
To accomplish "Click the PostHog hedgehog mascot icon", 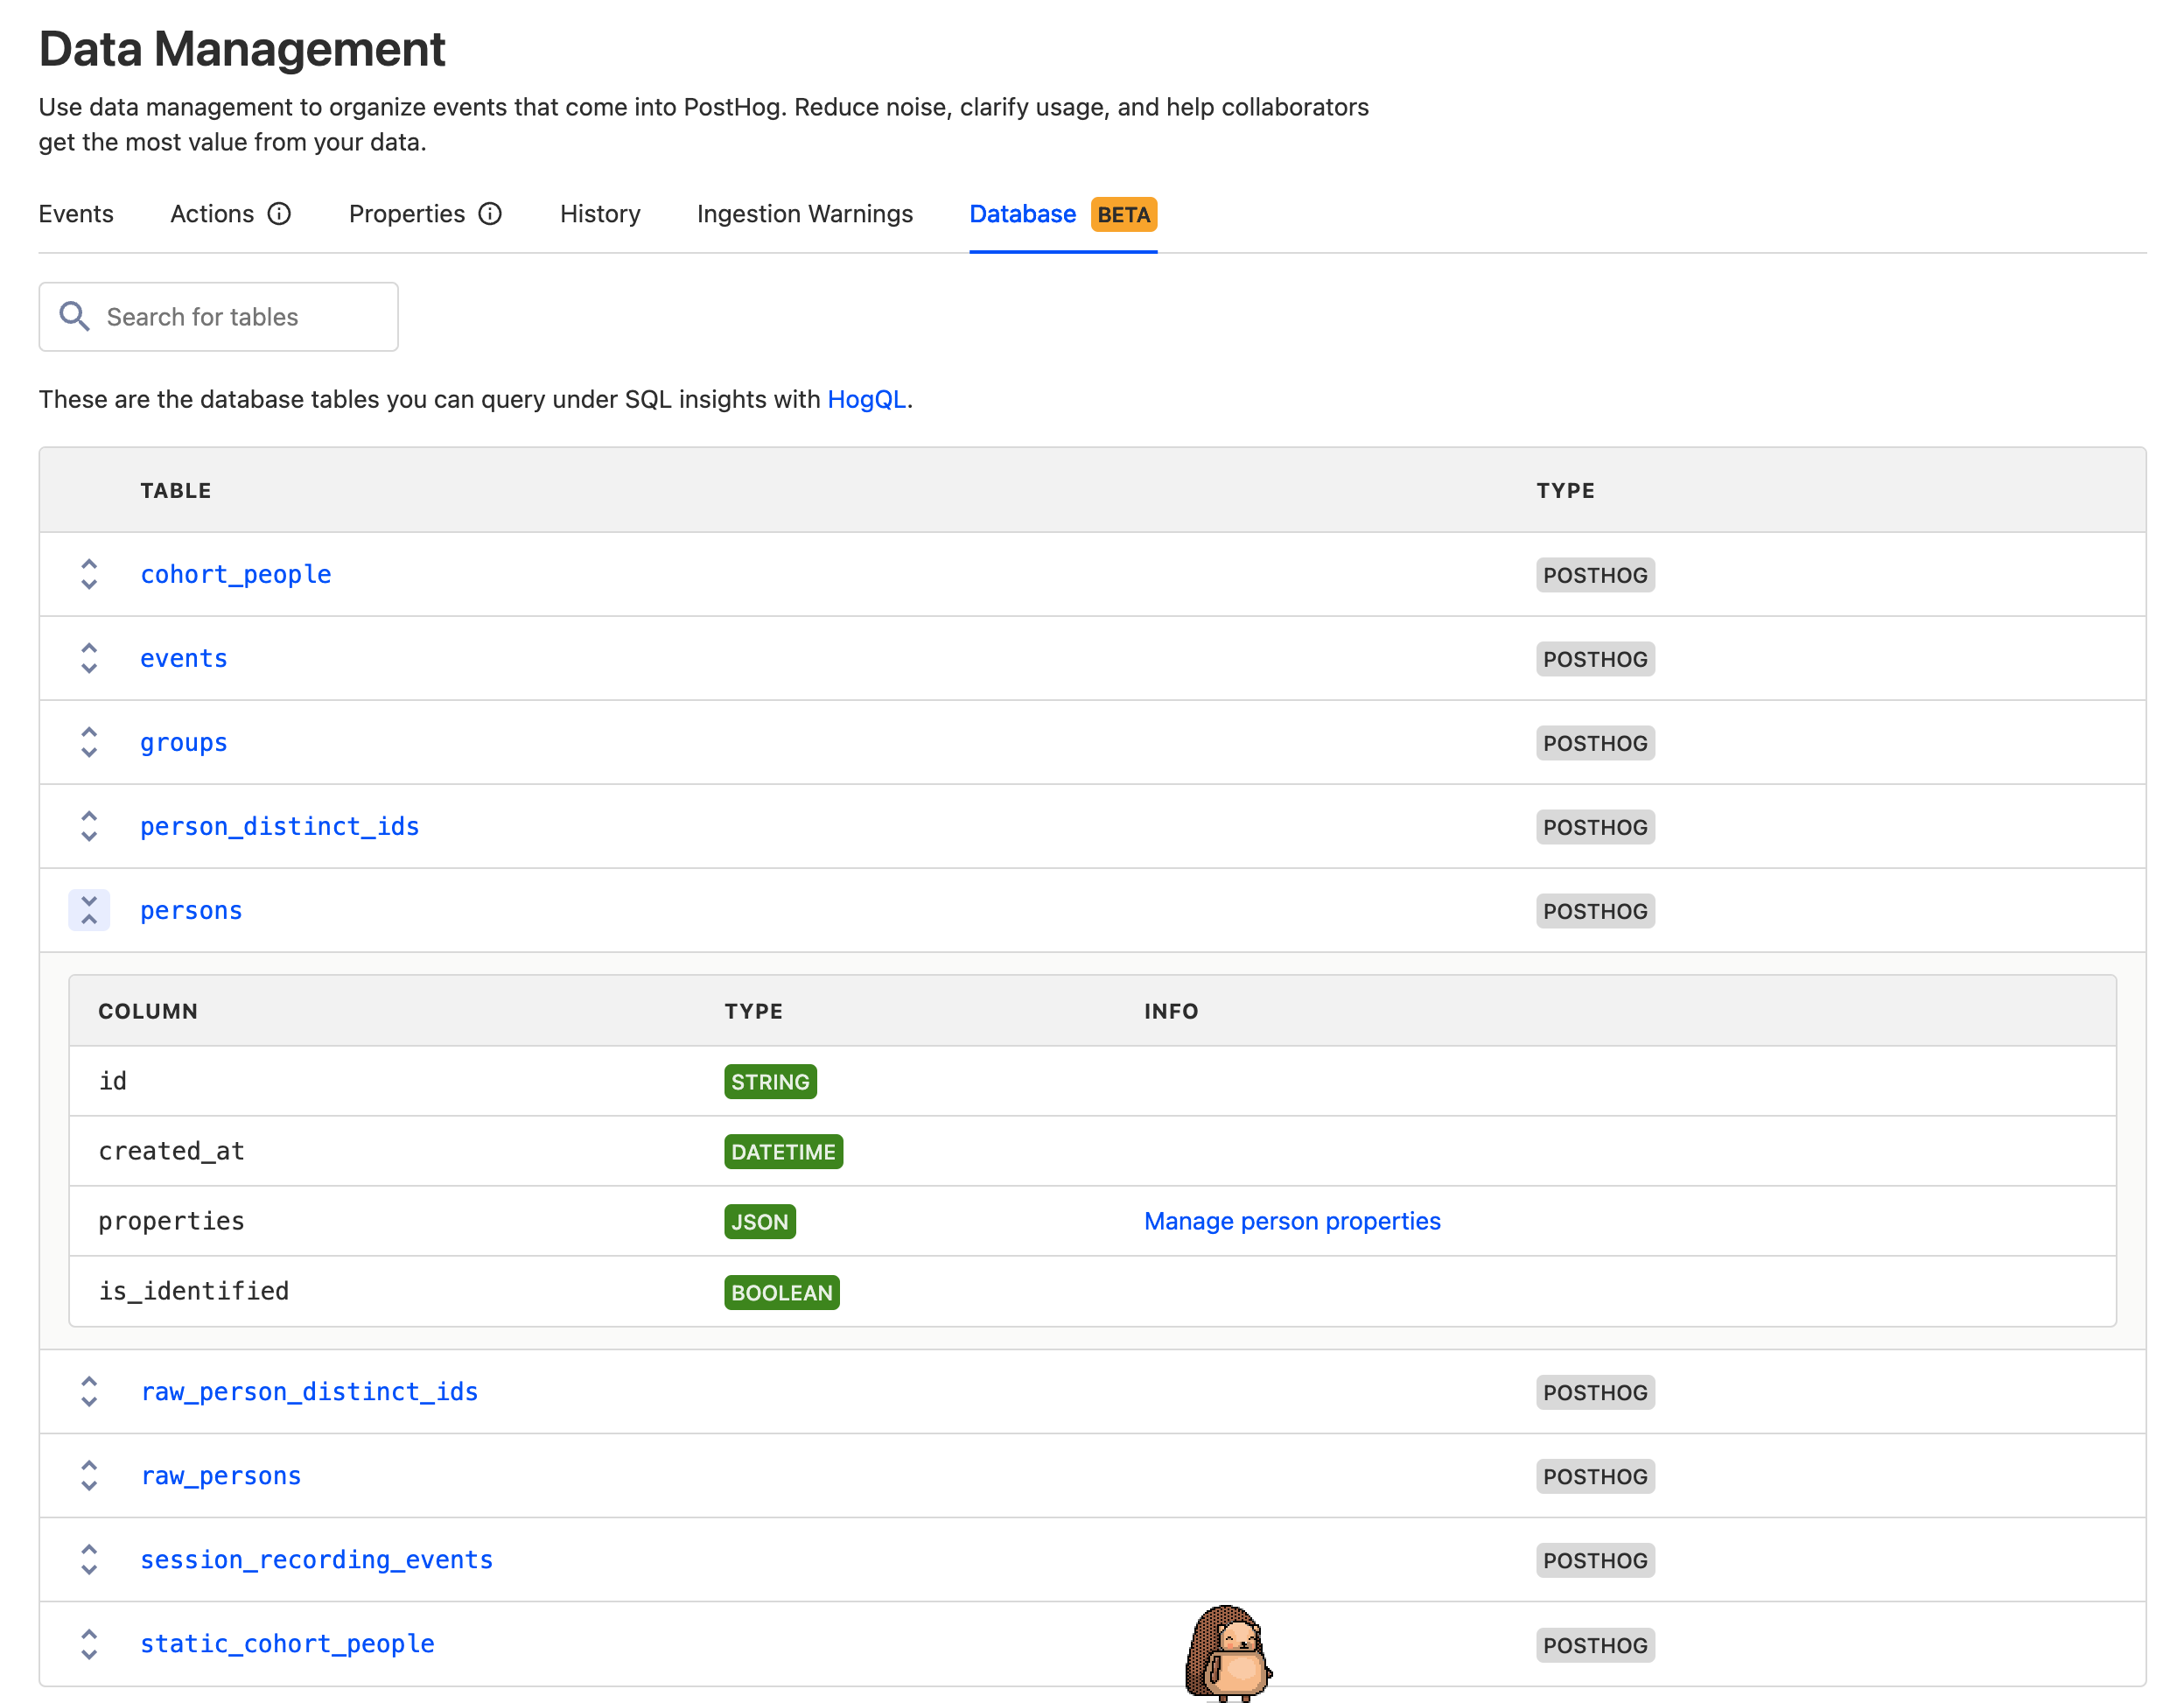I will [1230, 1648].
